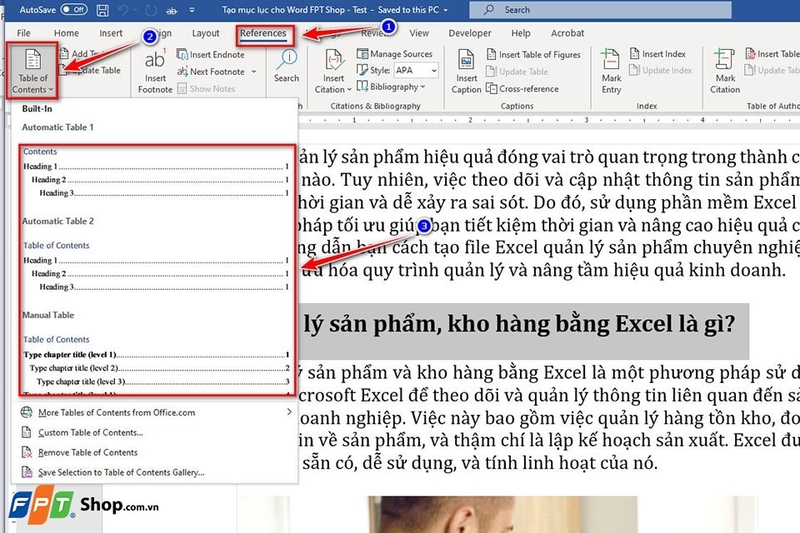Click the Insert Index page icon
Viewport: 800px width, 533px height.
(635, 54)
